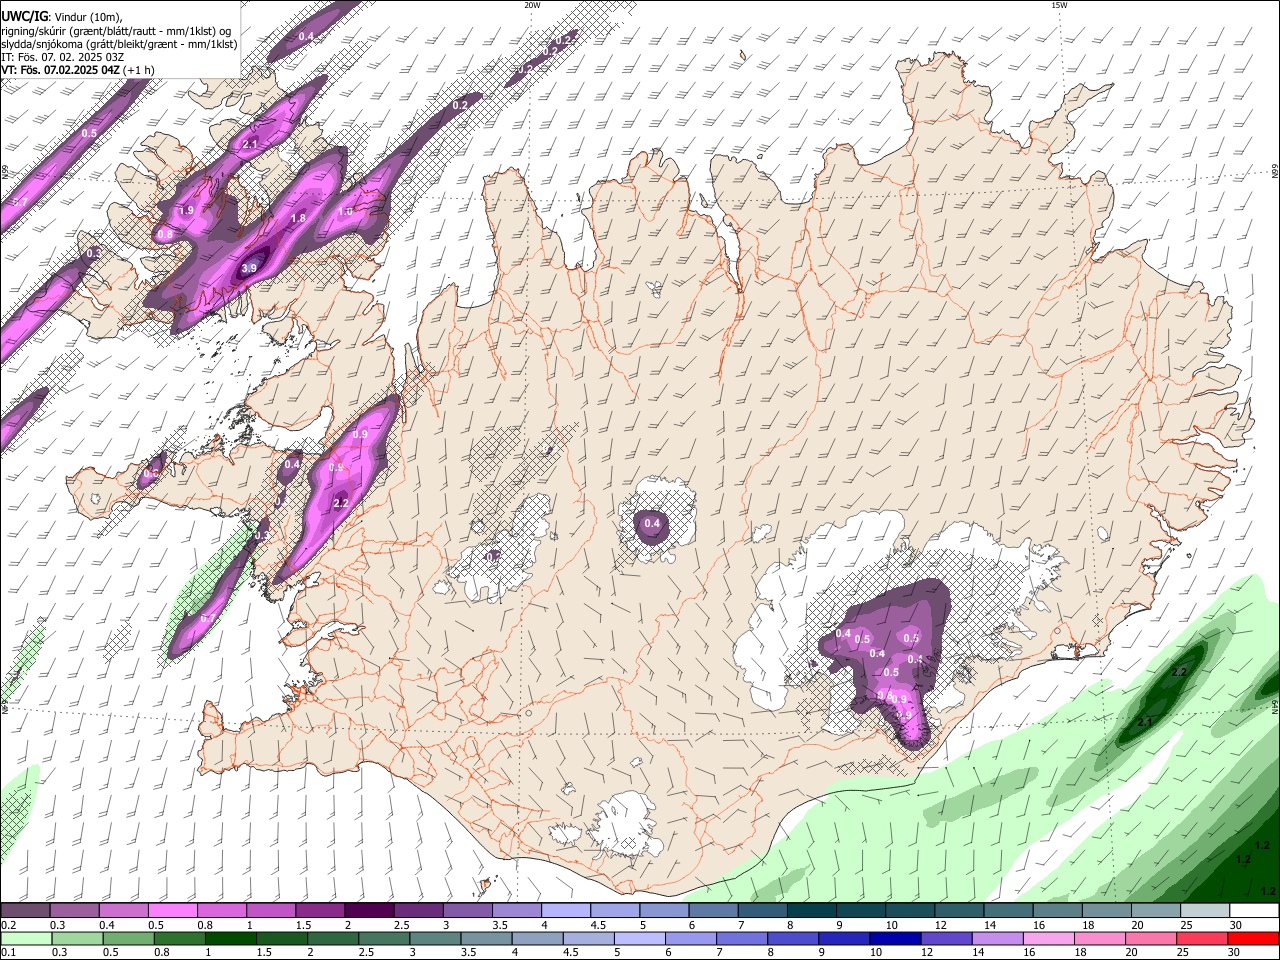This screenshot has width=1280, height=960.
Task: Click the white 30 swatch on the upper scale
Action: pyautogui.click(x=1254, y=911)
